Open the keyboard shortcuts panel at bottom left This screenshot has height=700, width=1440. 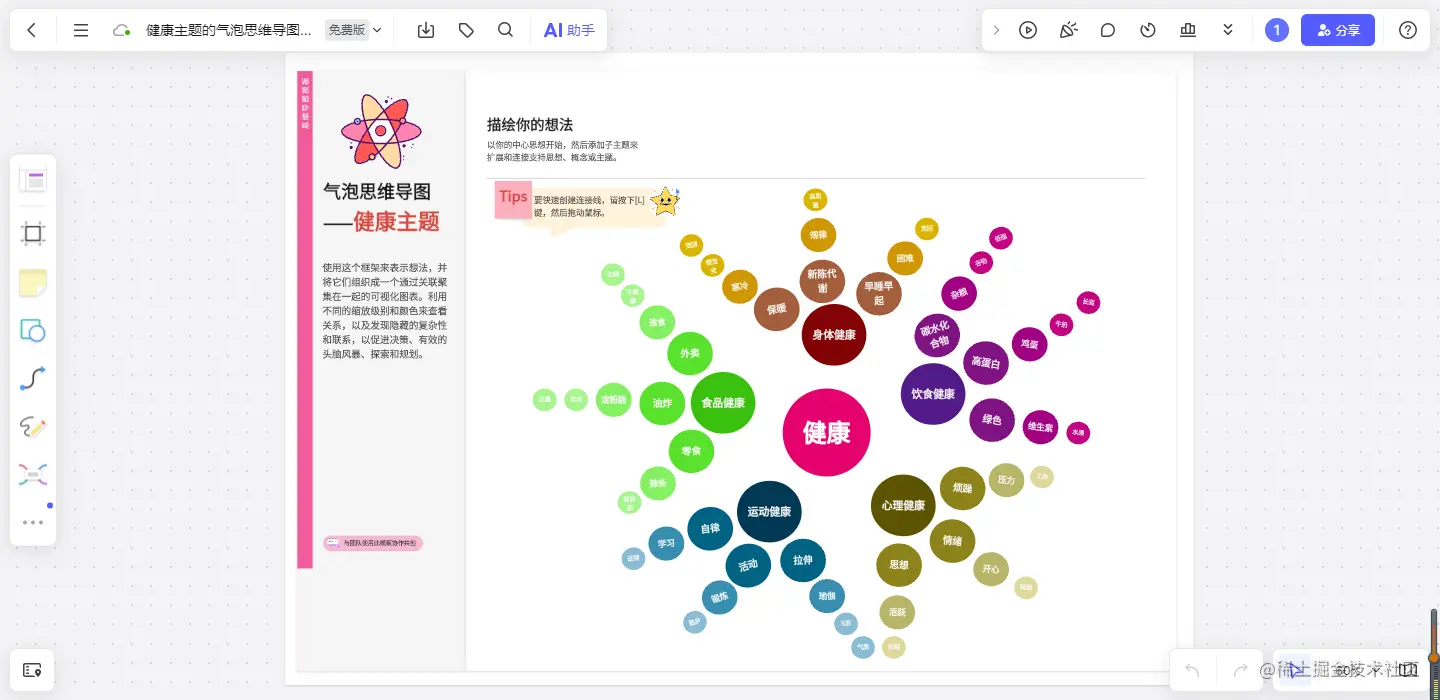(33, 670)
